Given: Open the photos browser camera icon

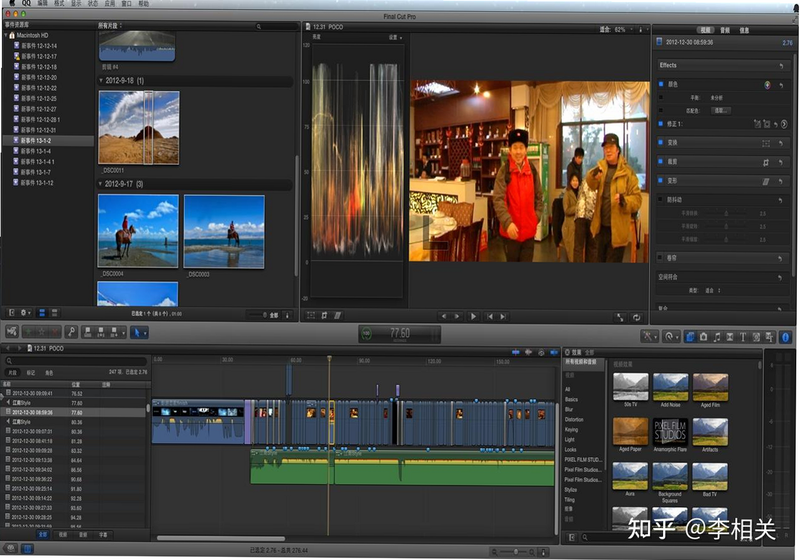Looking at the screenshot, I should (704, 337).
